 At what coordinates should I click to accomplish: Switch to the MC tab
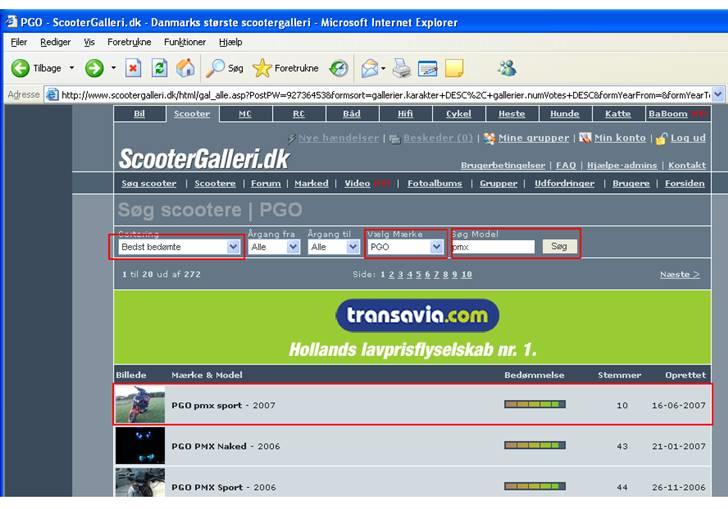[246, 114]
